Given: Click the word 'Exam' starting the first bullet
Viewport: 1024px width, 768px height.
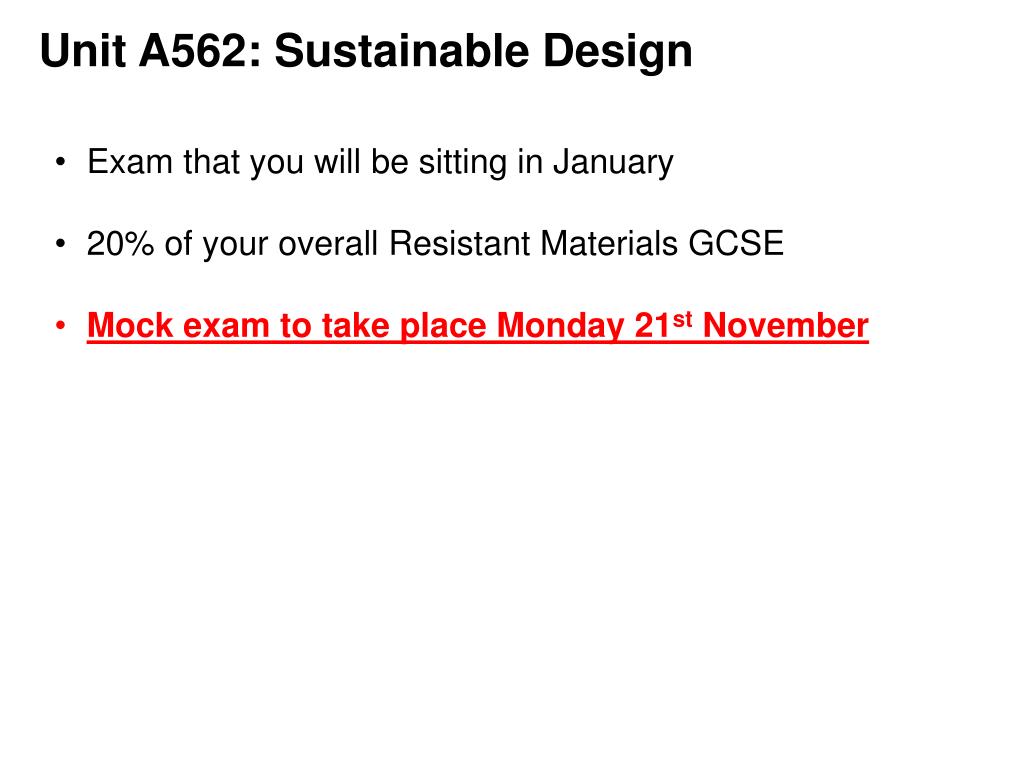Looking at the screenshot, I should point(129,161).
